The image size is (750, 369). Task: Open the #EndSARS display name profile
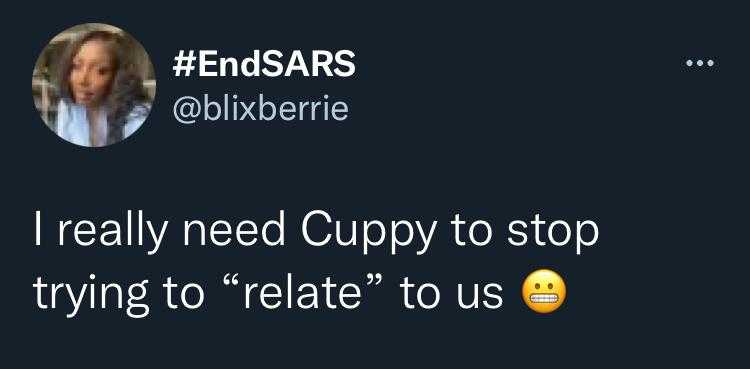(264, 64)
